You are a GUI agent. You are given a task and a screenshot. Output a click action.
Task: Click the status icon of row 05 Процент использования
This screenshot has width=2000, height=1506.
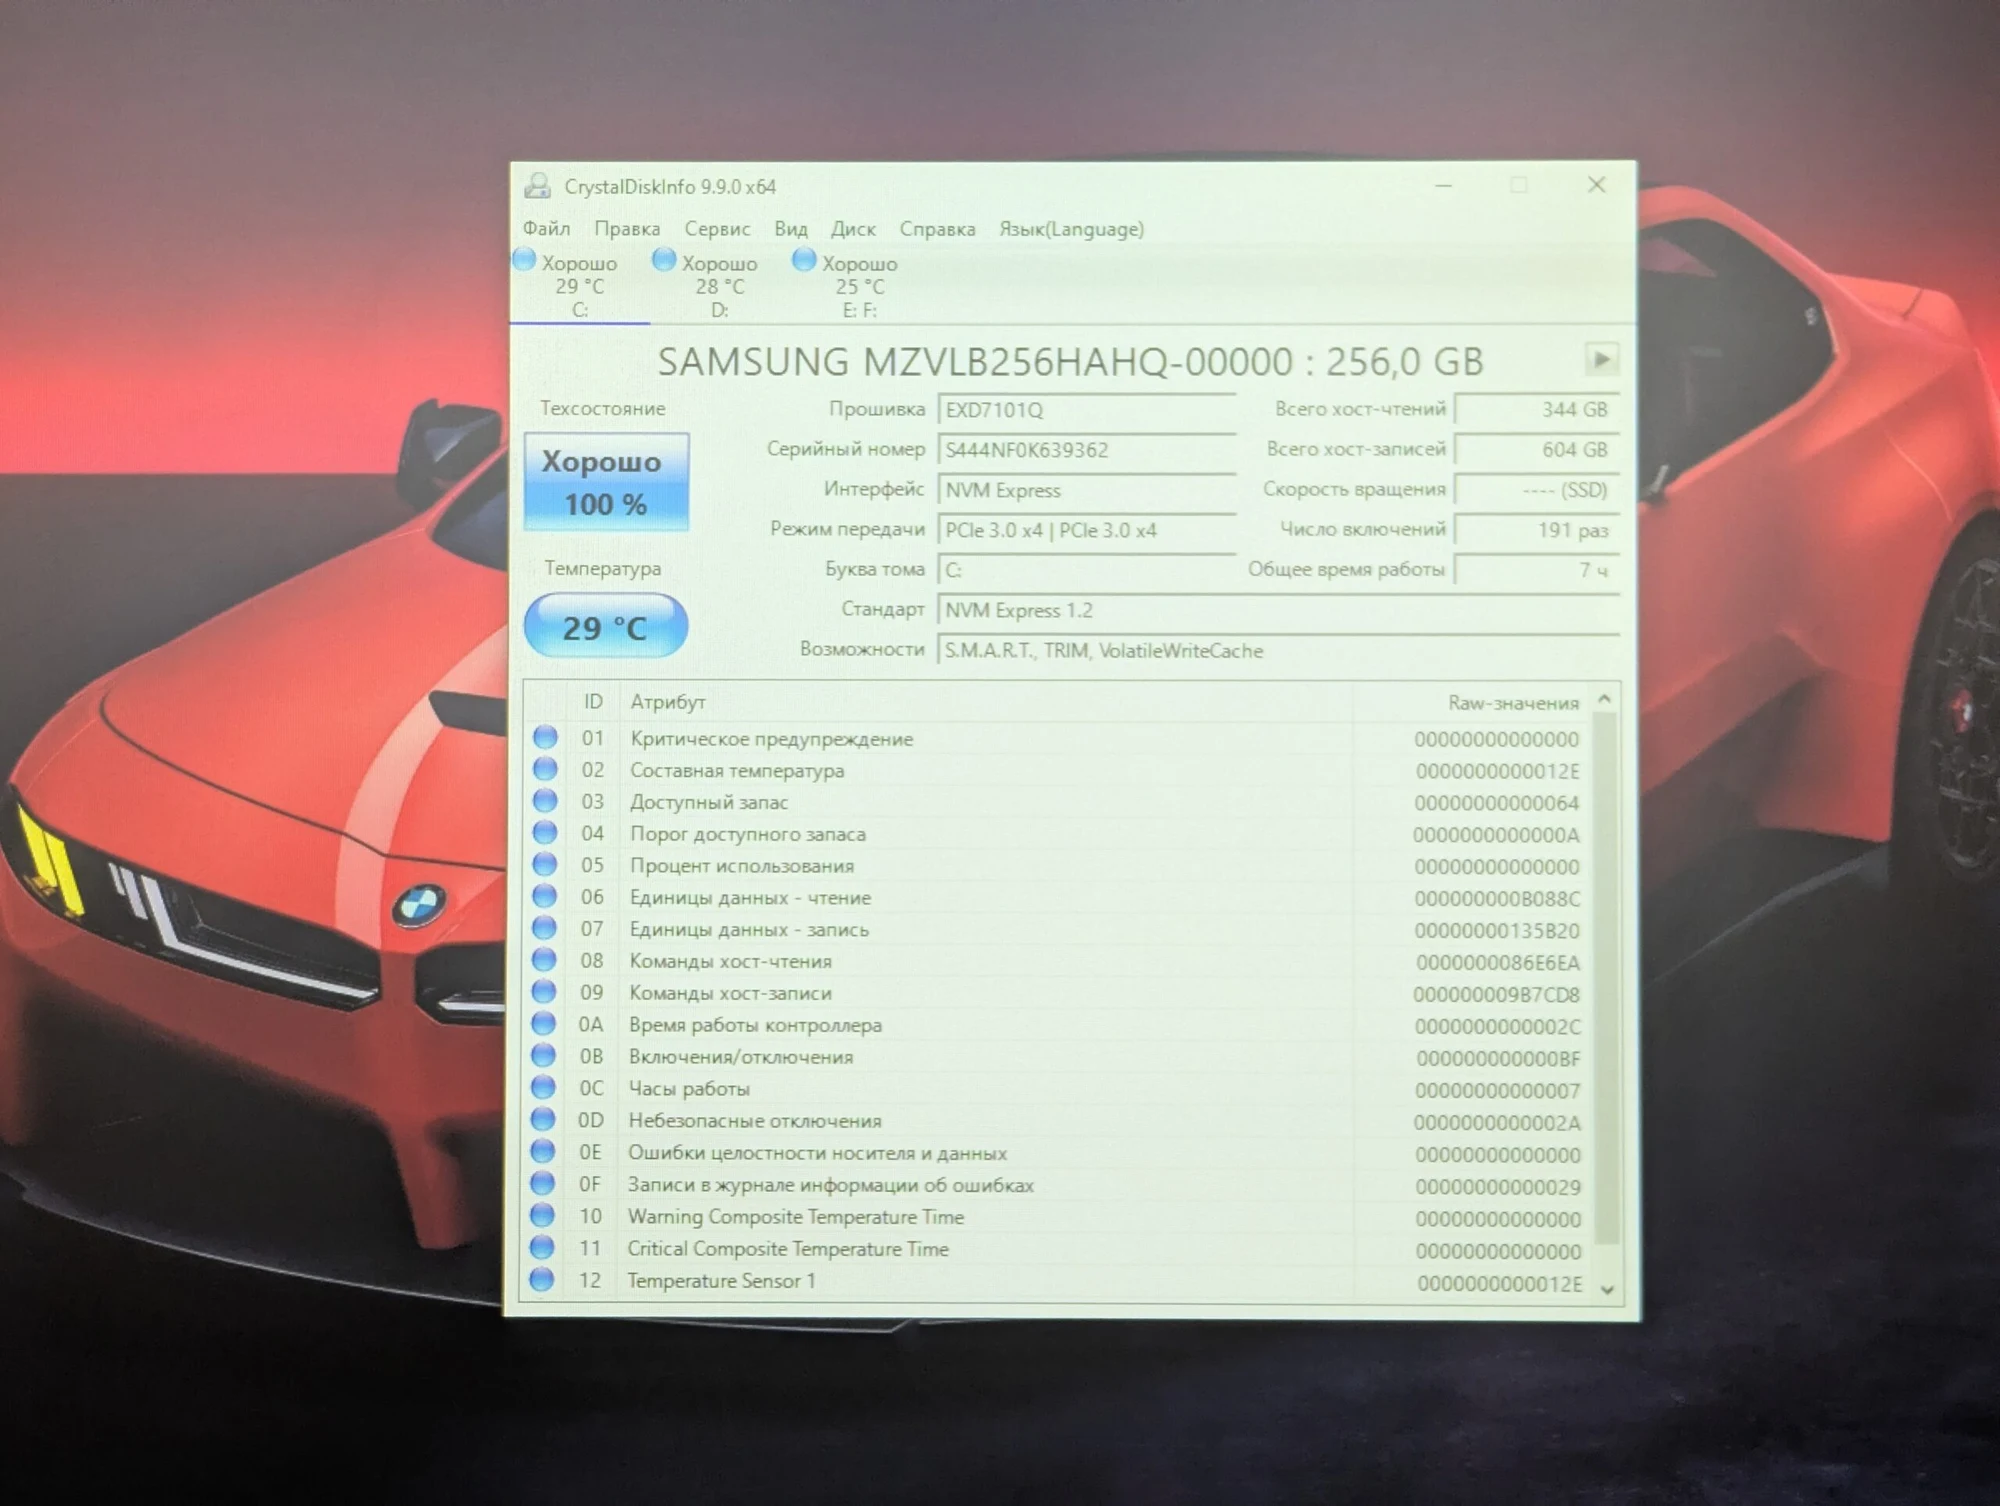[x=545, y=864]
